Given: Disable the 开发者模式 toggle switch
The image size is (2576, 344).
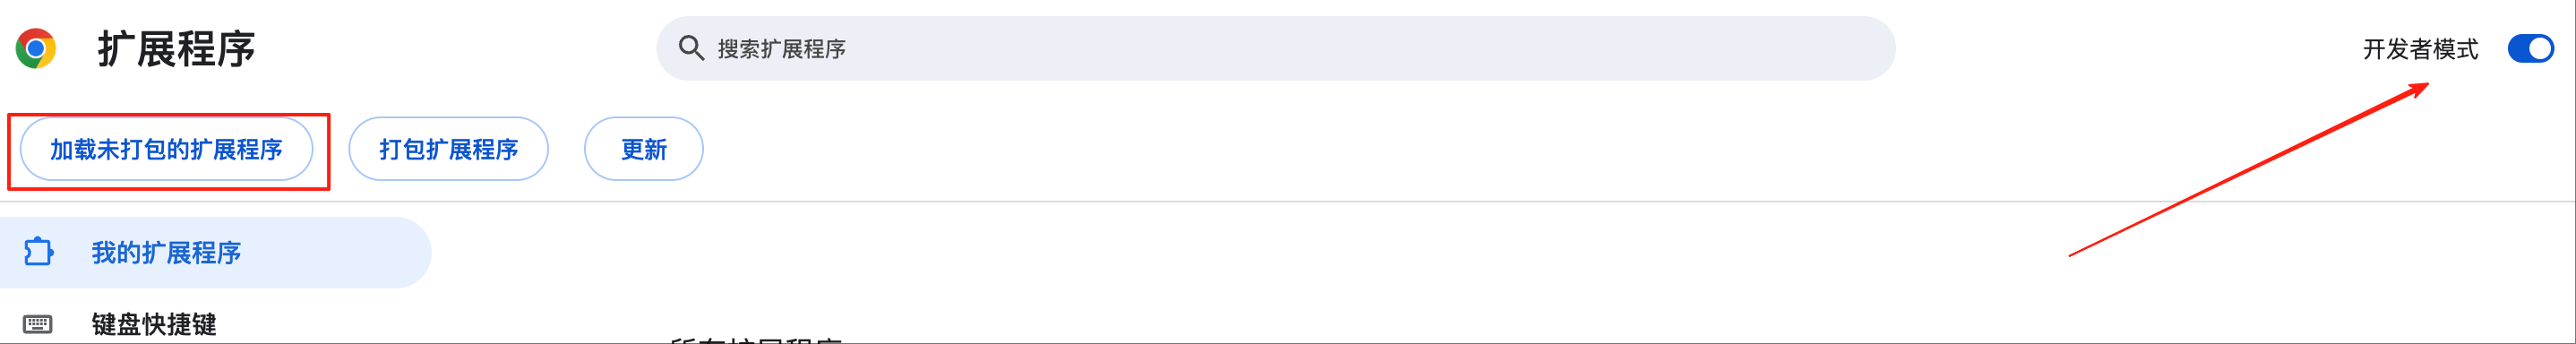Looking at the screenshot, I should (x=2530, y=48).
